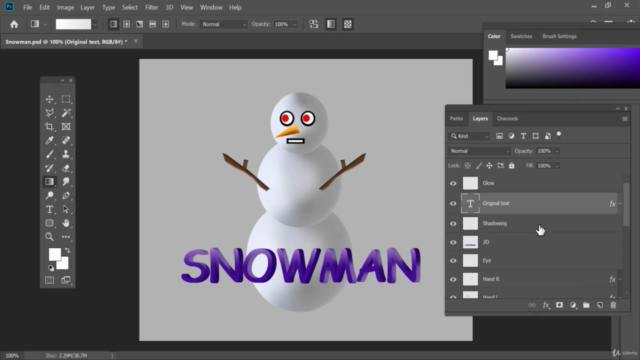Go to Photoshop Home screen

pyautogui.click(x=14, y=24)
